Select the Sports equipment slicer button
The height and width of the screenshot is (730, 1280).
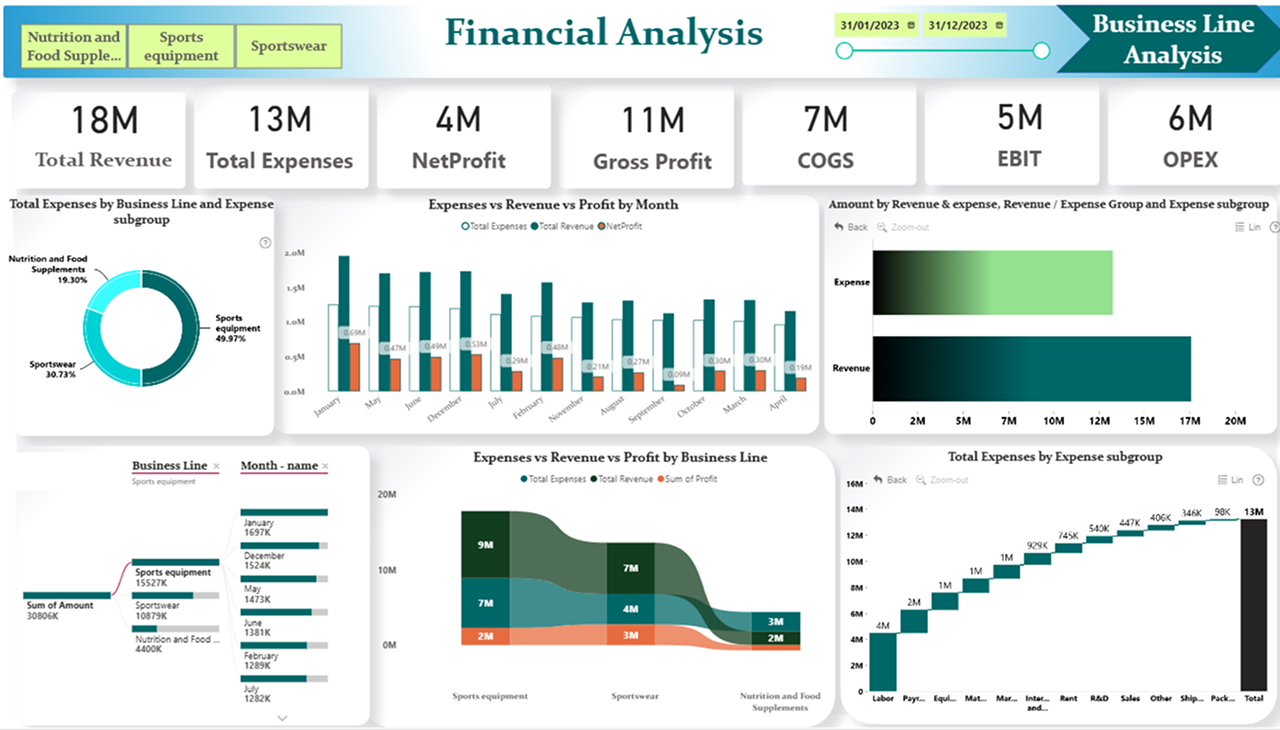pos(180,46)
